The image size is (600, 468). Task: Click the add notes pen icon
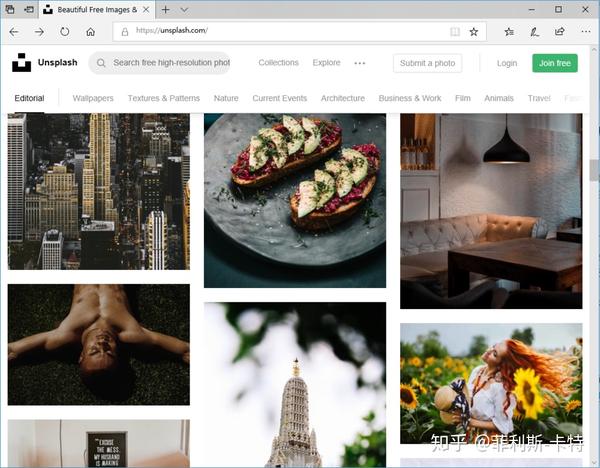[535, 32]
